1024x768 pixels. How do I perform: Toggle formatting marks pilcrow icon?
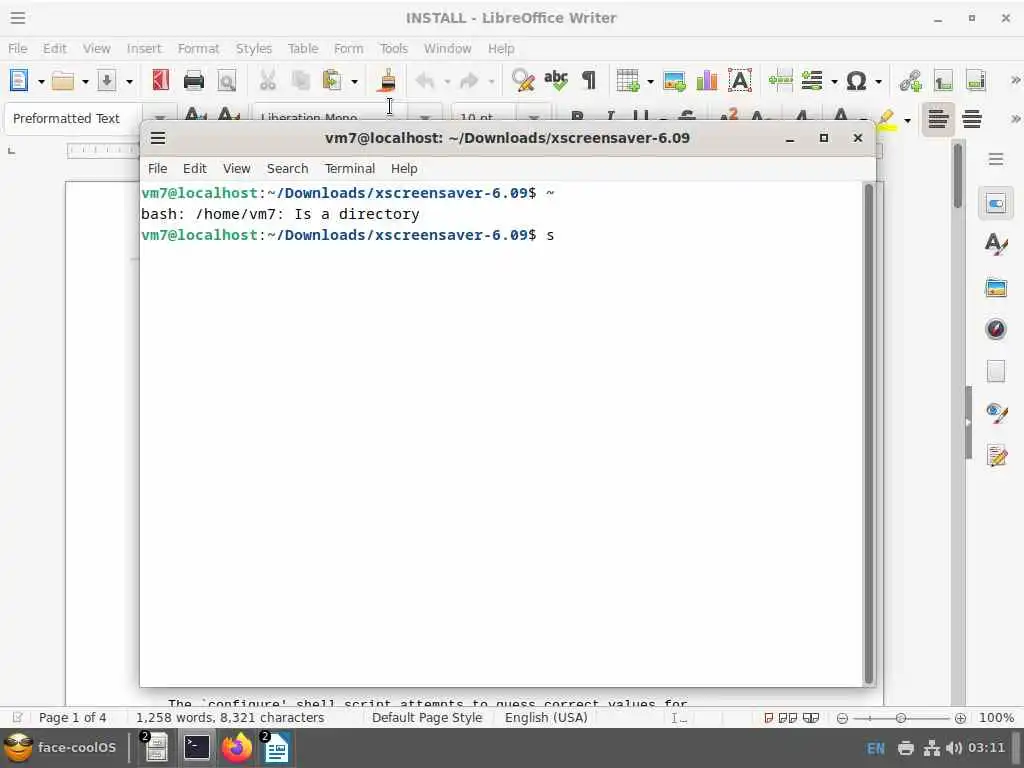[x=589, y=80]
